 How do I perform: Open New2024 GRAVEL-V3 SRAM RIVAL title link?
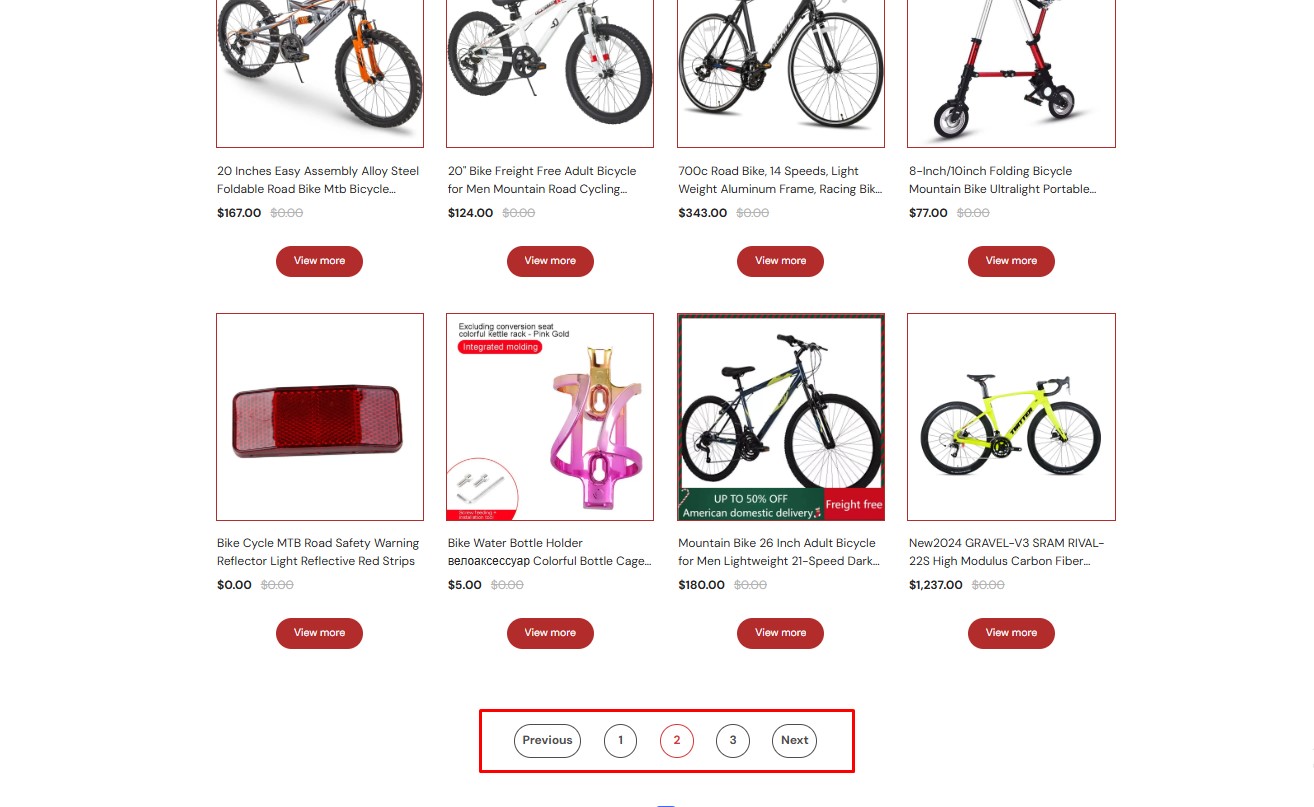[1006, 552]
